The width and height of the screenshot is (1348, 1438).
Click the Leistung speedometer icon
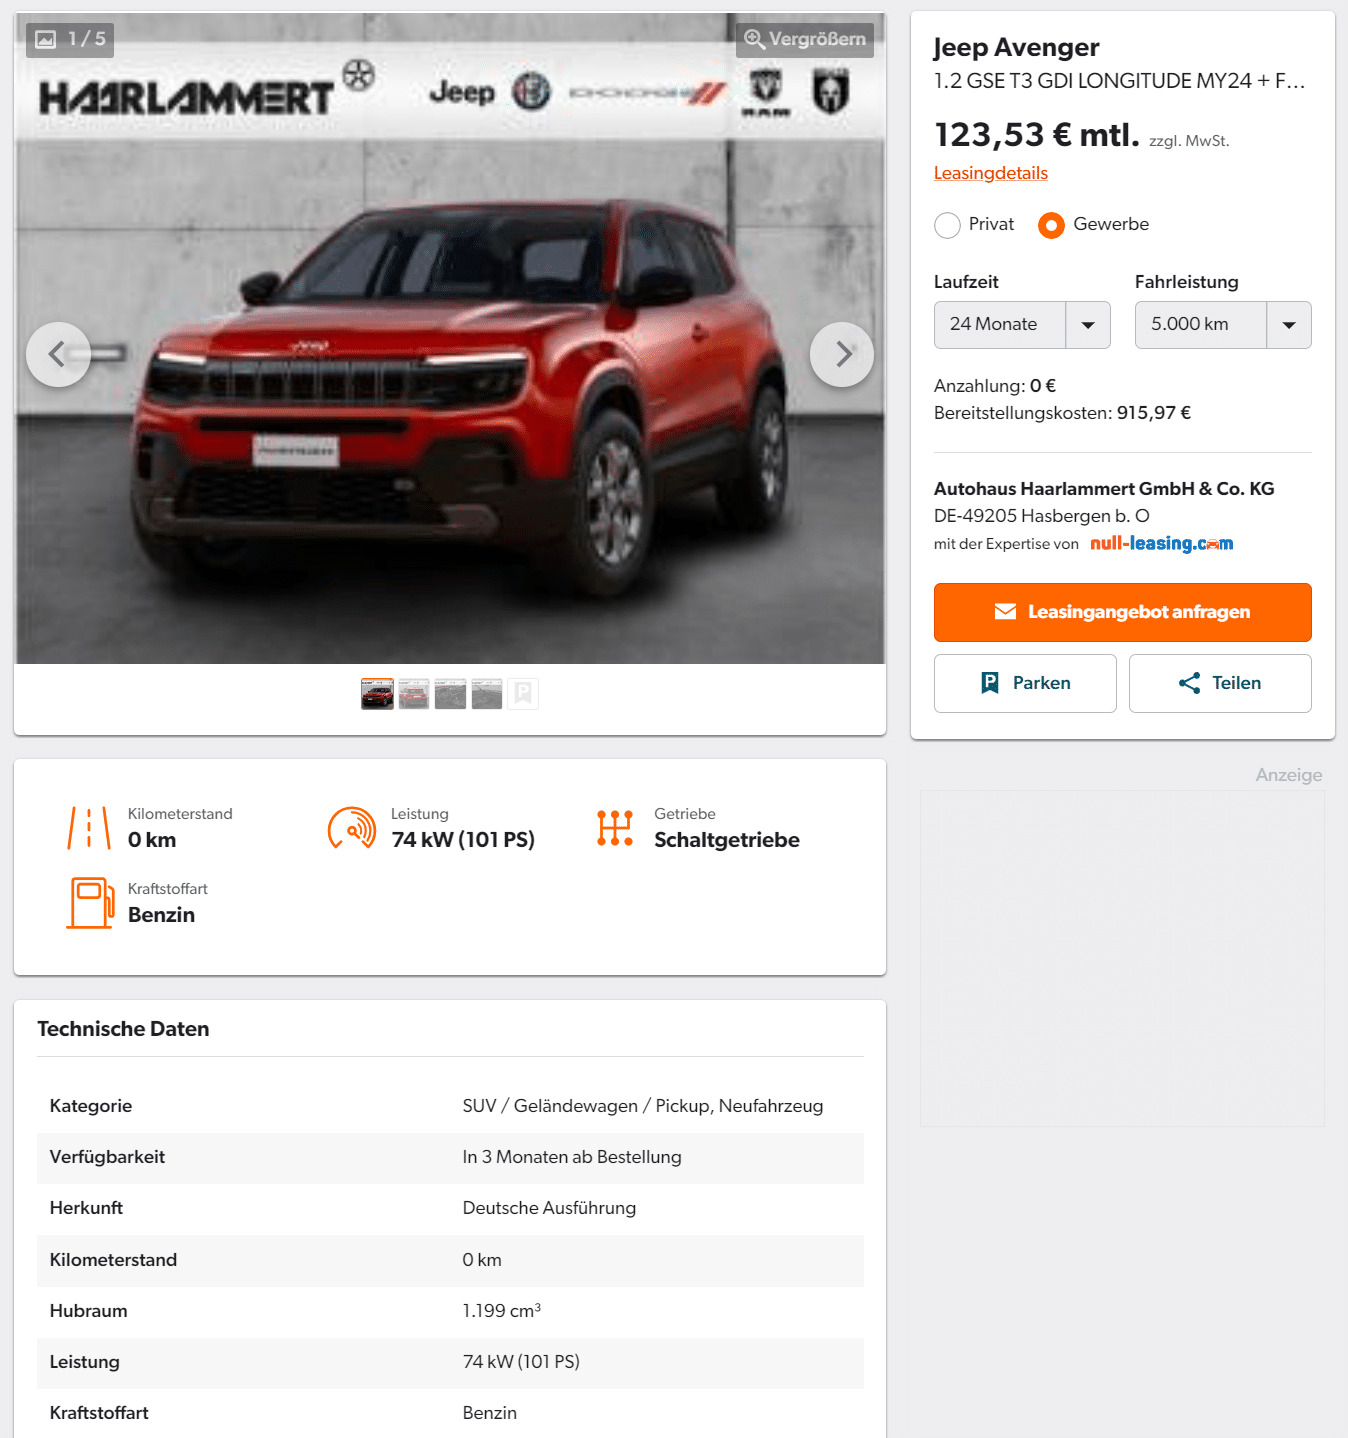pyautogui.click(x=352, y=828)
